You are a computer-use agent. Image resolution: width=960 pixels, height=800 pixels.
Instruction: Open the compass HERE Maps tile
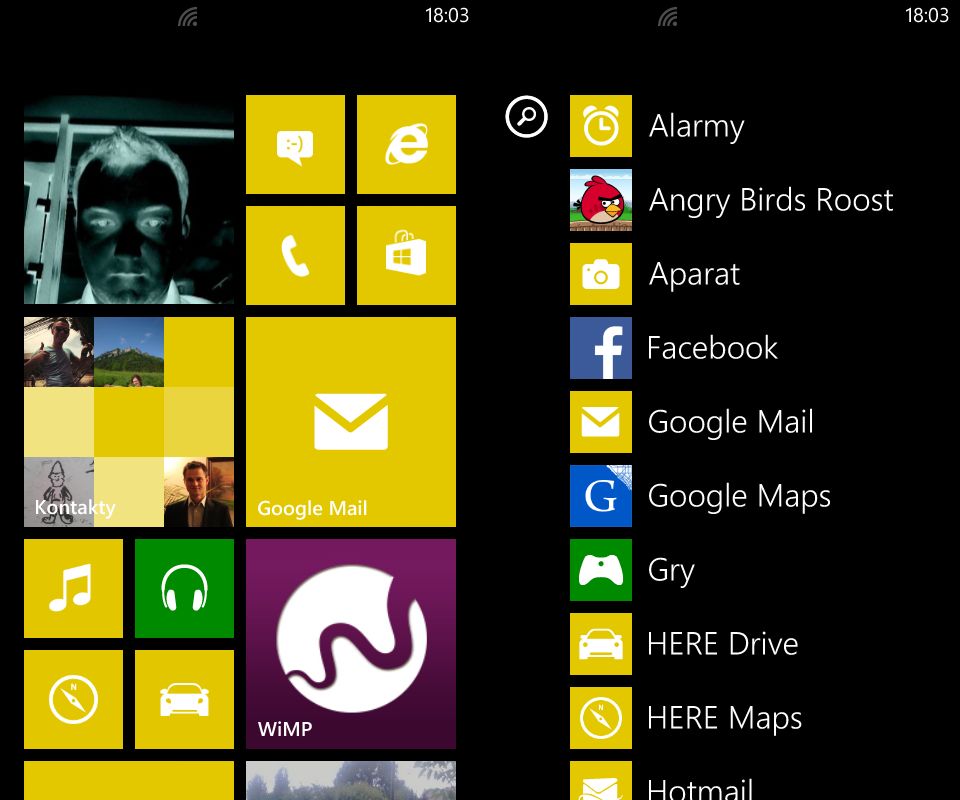73,699
